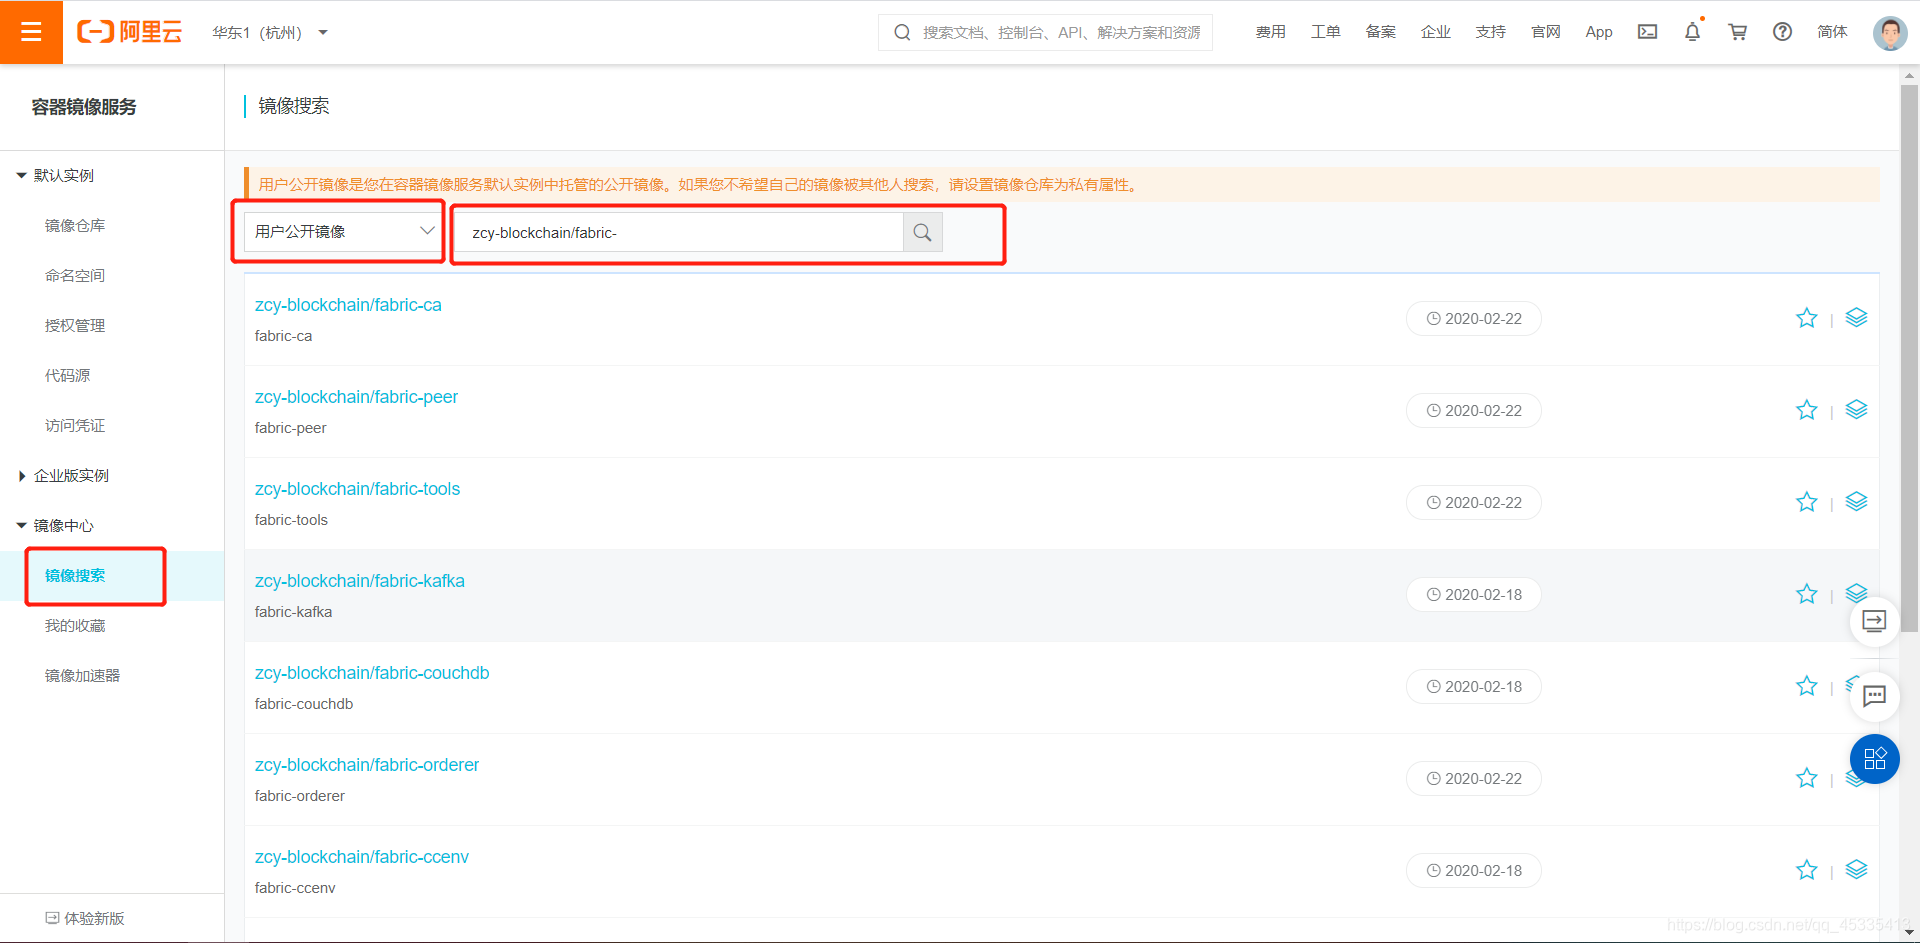This screenshot has width=1920, height=943.
Task: Click App in top navigation
Action: pyautogui.click(x=1599, y=32)
